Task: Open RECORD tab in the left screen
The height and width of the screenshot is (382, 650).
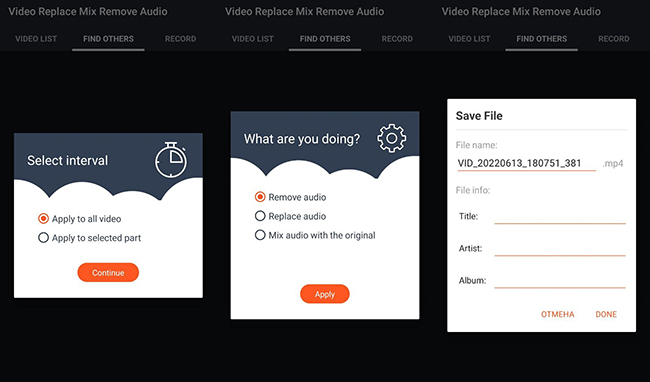Action: pyautogui.click(x=180, y=39)
